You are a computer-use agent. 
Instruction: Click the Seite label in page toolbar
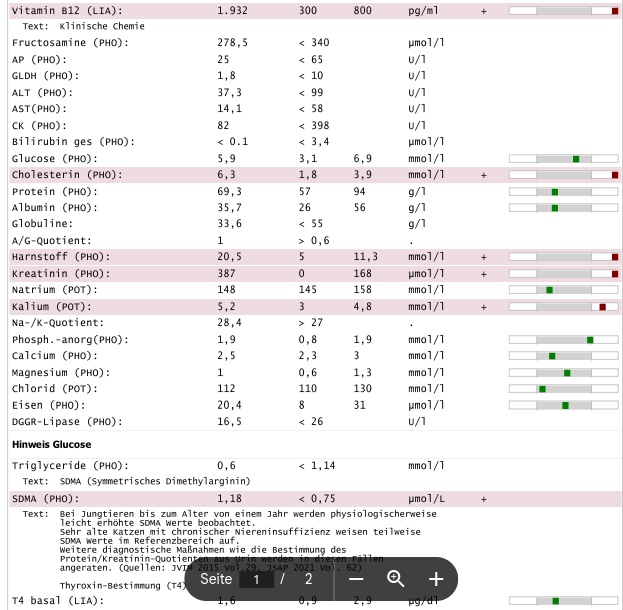pyautogui.click(x=216, y=579)
